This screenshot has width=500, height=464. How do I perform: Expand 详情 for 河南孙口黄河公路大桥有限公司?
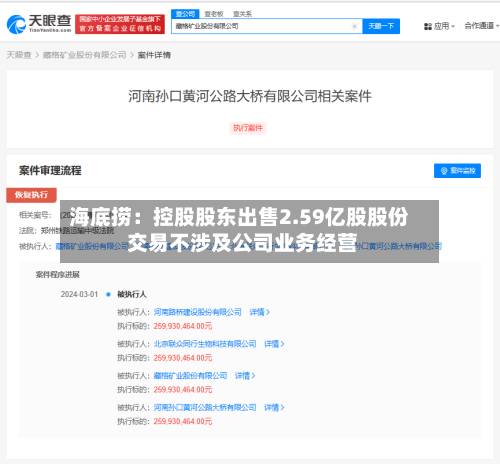click(x=274, y=407)
